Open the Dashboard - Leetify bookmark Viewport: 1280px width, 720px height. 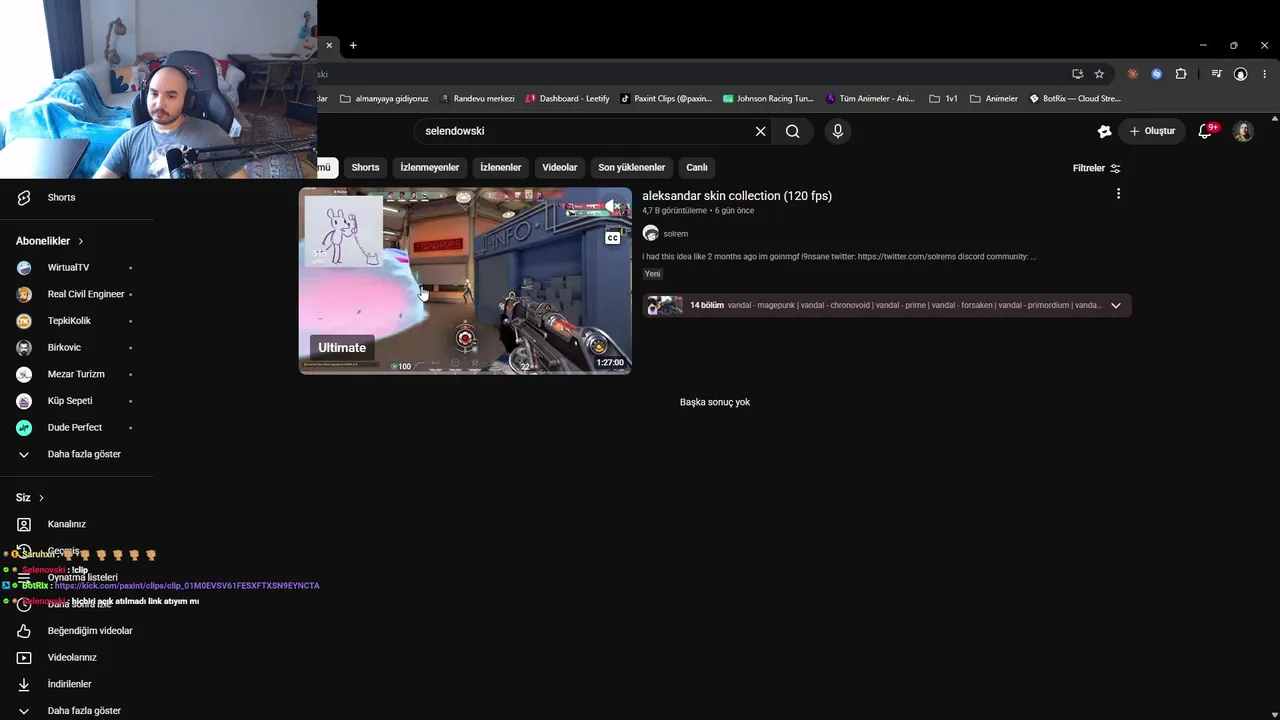(567, 99)
